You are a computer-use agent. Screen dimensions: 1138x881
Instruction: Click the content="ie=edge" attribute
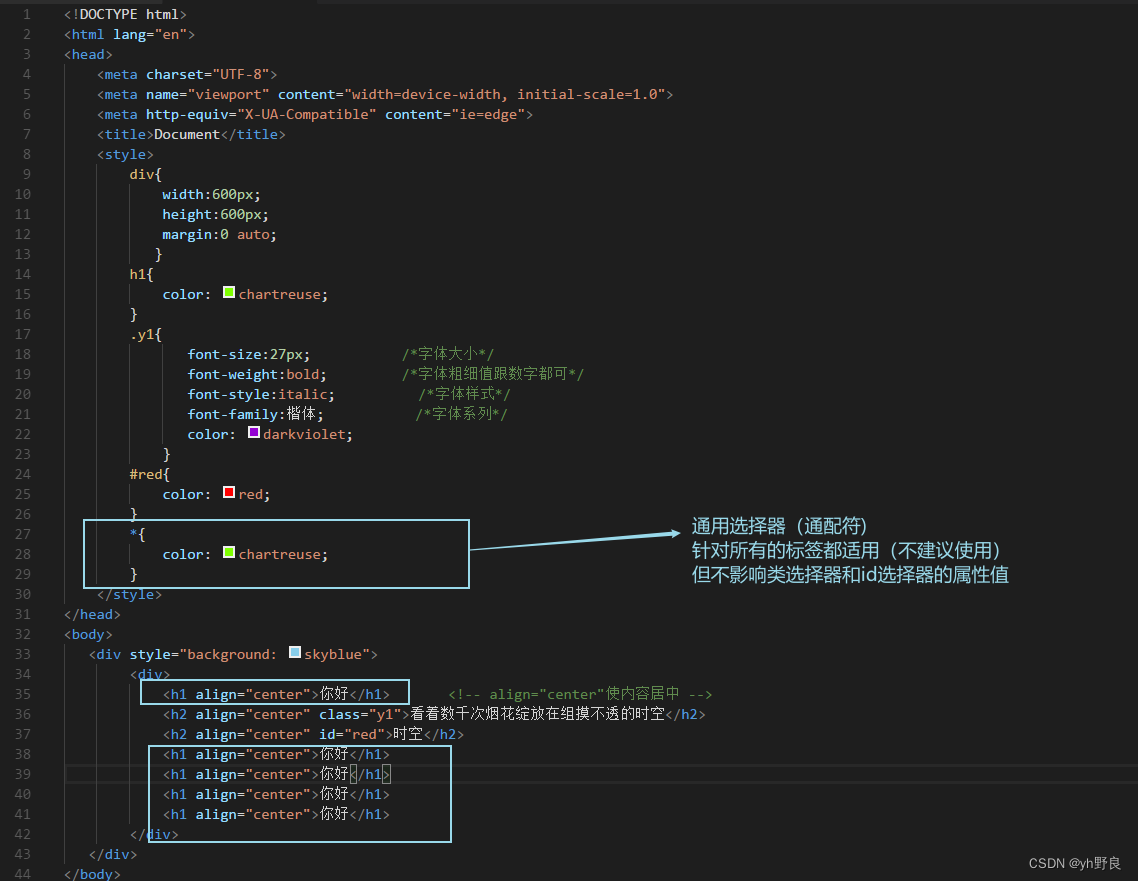[455, 115]
